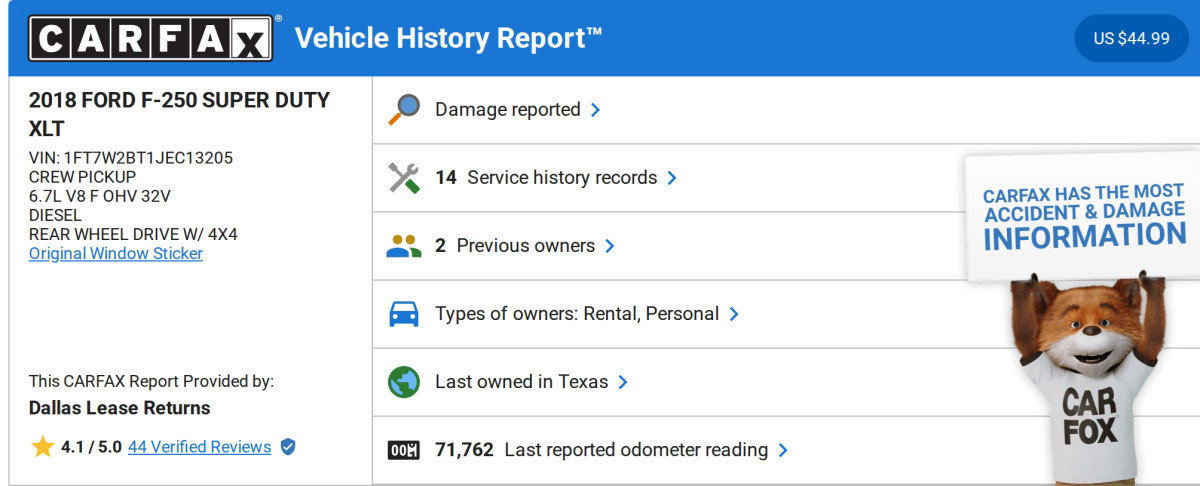The height and width of the screenshot is (486, 1200).
Task: Click the US $44.99 price button
Action: (1131, 39)
